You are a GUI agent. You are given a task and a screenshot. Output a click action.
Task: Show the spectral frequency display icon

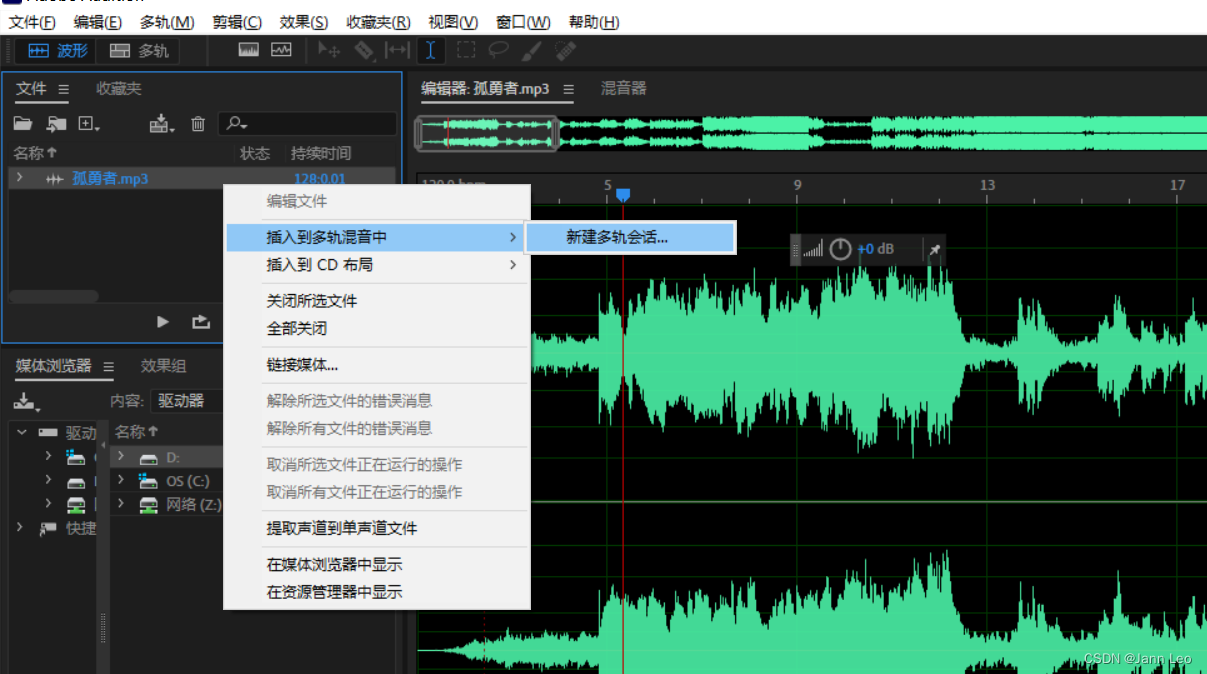249,49
